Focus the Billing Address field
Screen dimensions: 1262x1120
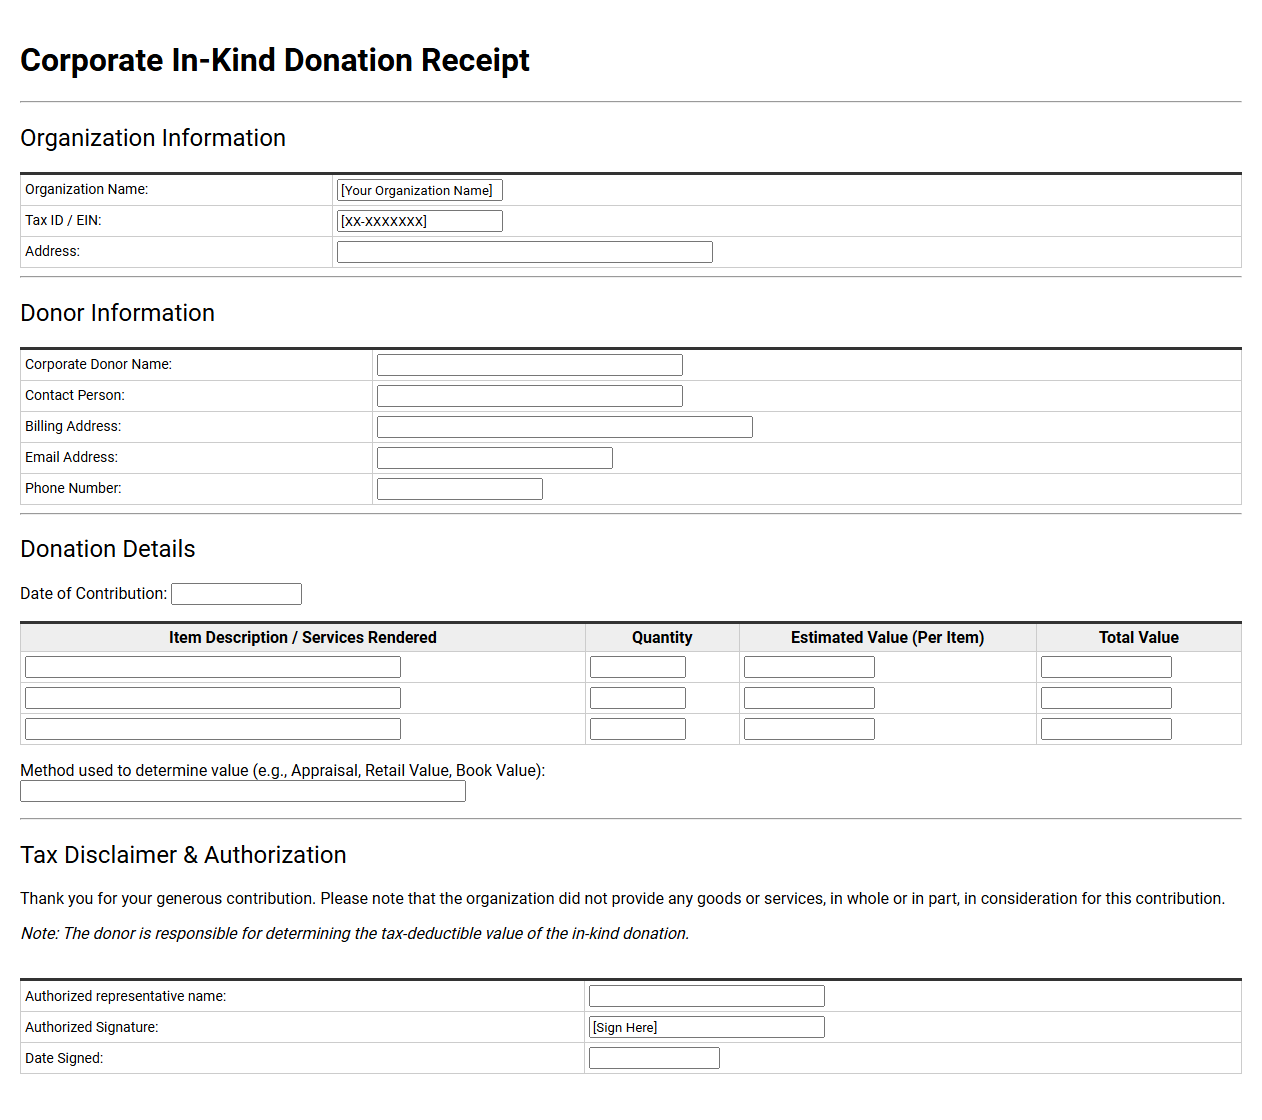565,427
